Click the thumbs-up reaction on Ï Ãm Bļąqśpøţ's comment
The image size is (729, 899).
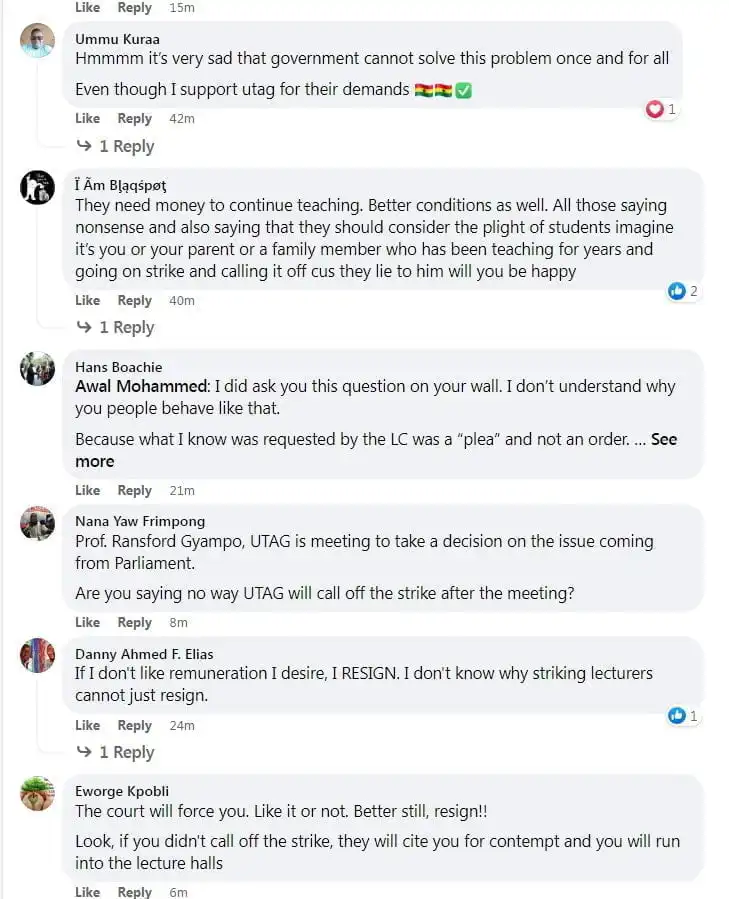point(677,291)
